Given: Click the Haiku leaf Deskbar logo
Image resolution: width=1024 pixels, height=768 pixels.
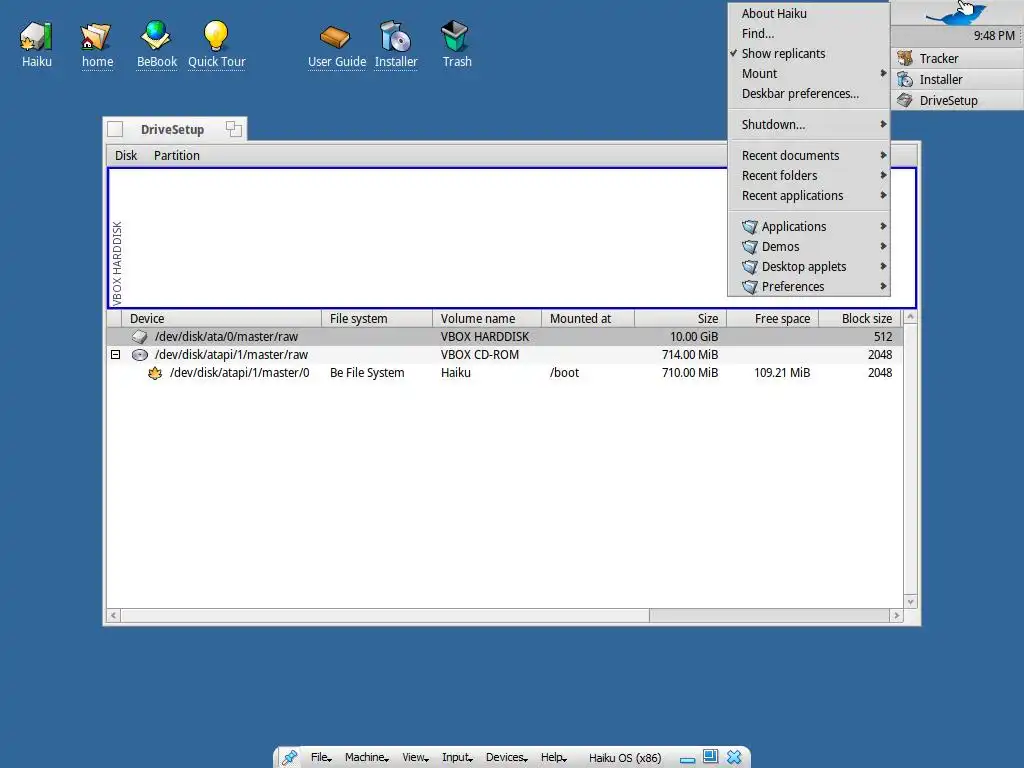Looking at the screenshot, I should 957,12.
